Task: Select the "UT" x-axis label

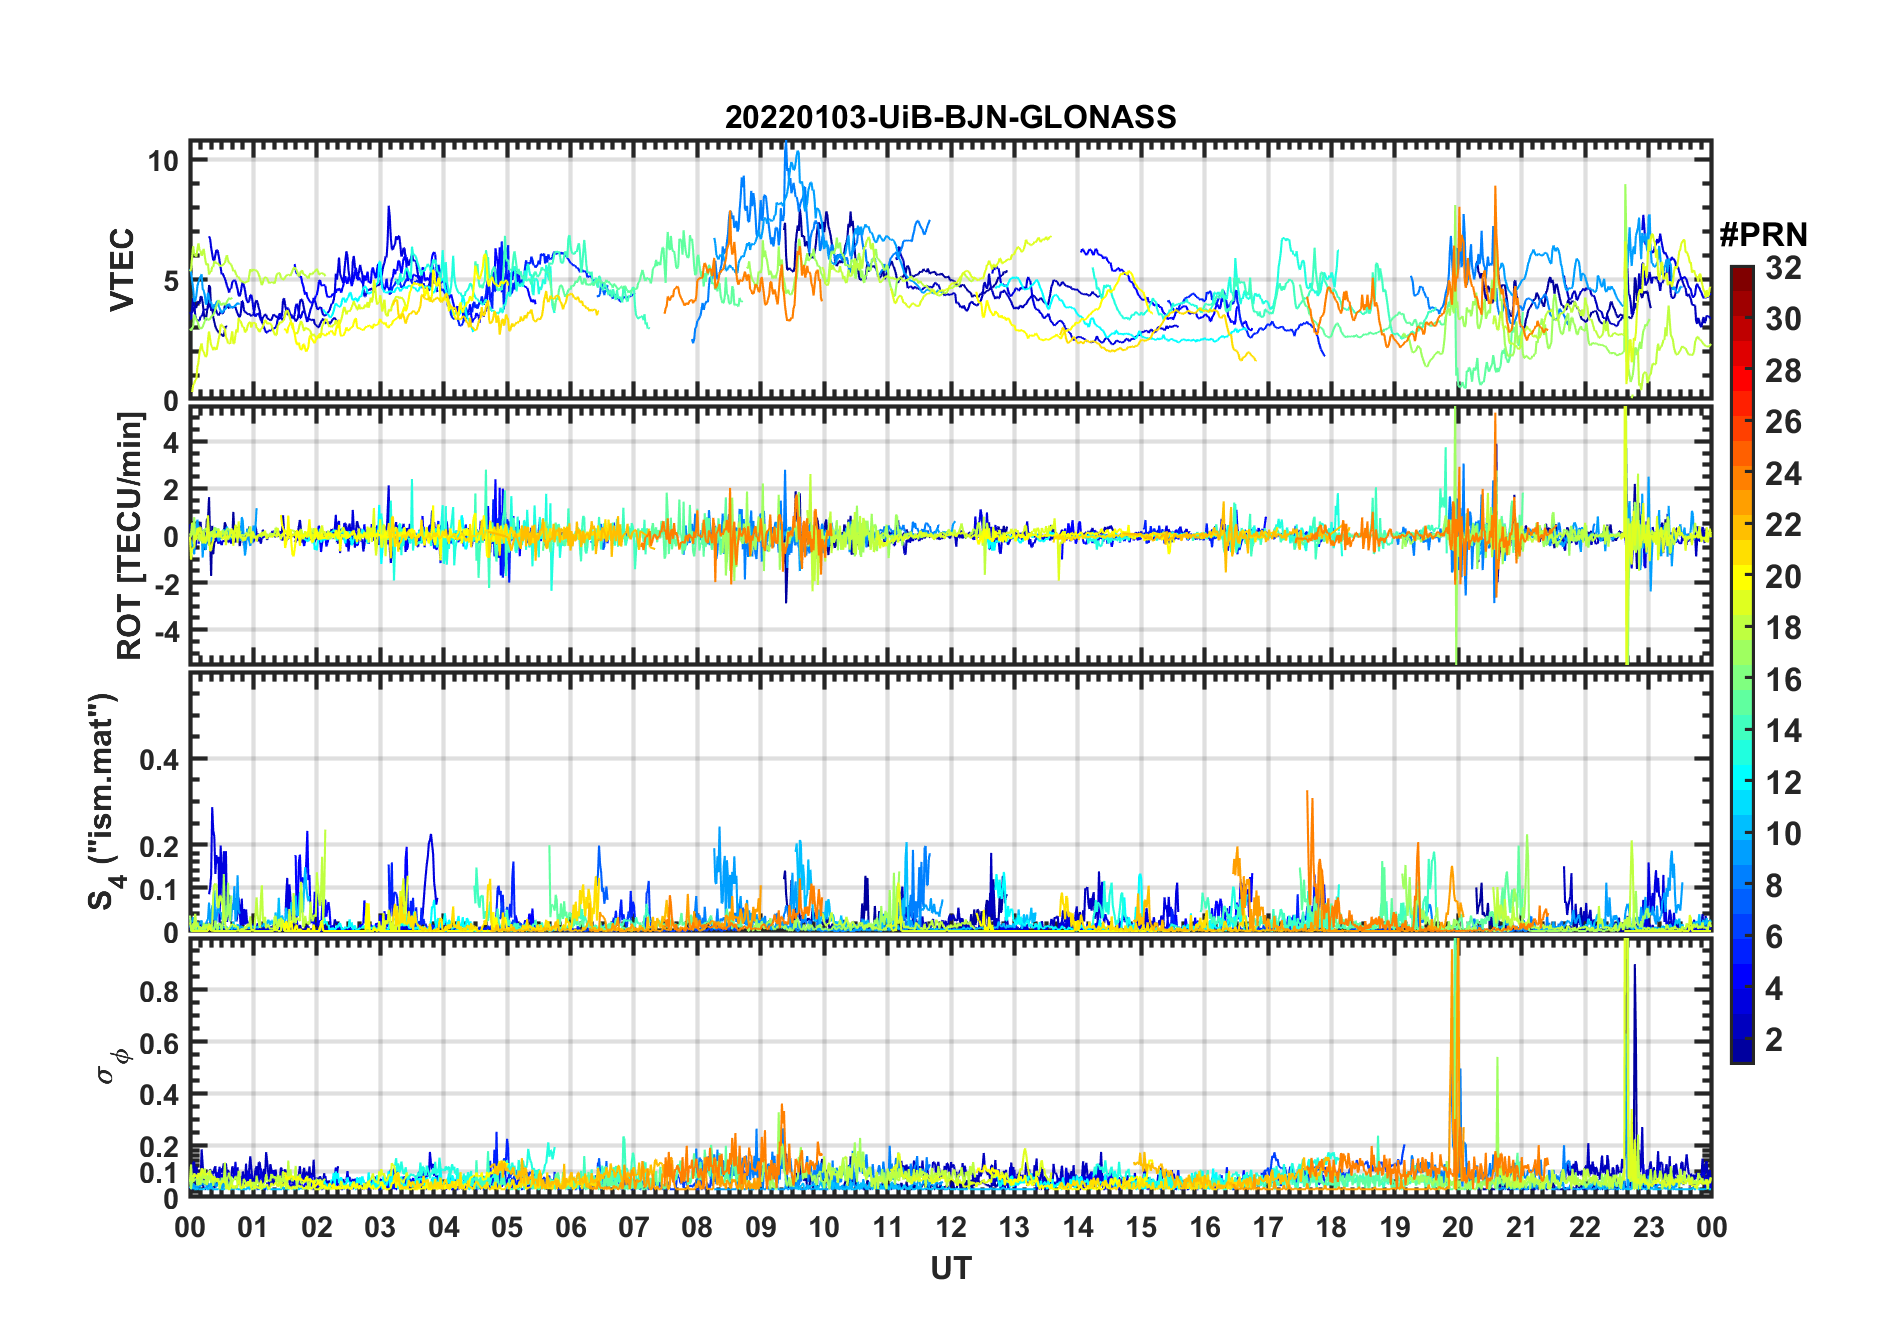Action: tap(950, 1269)
